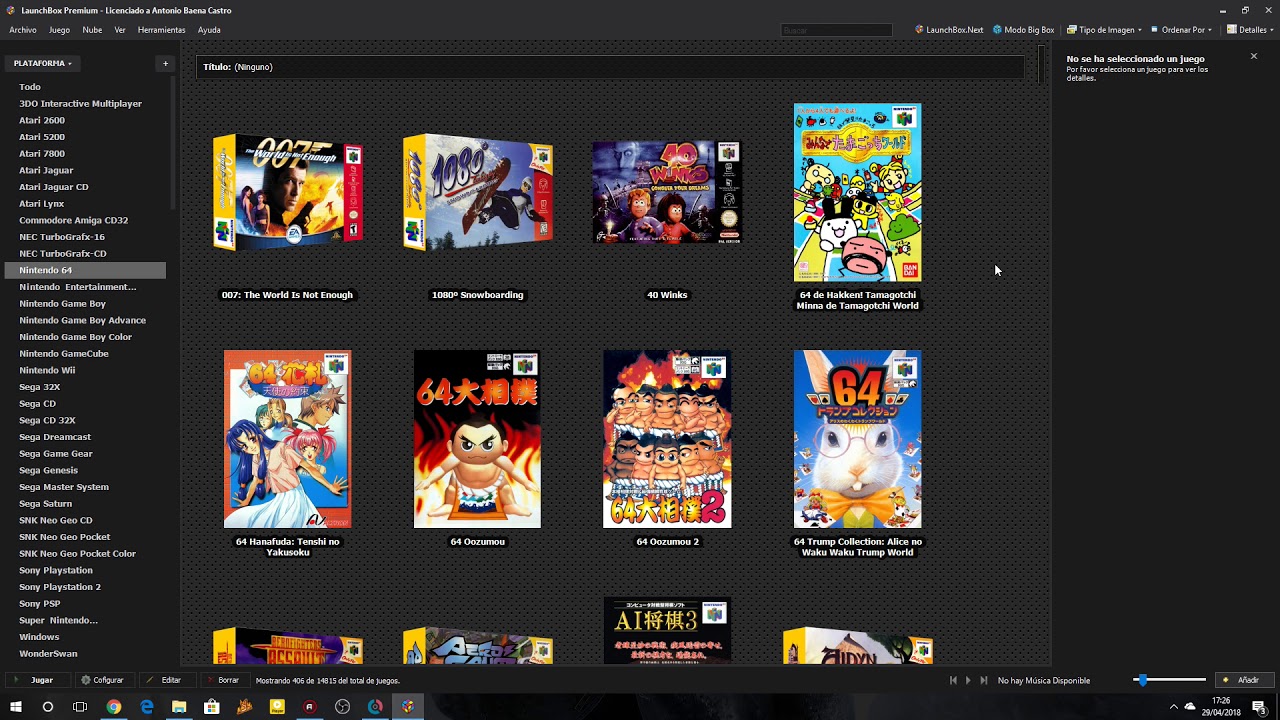Launch Modo Big Box
Screen dimensions: 1280x720
pos(1023,30)
